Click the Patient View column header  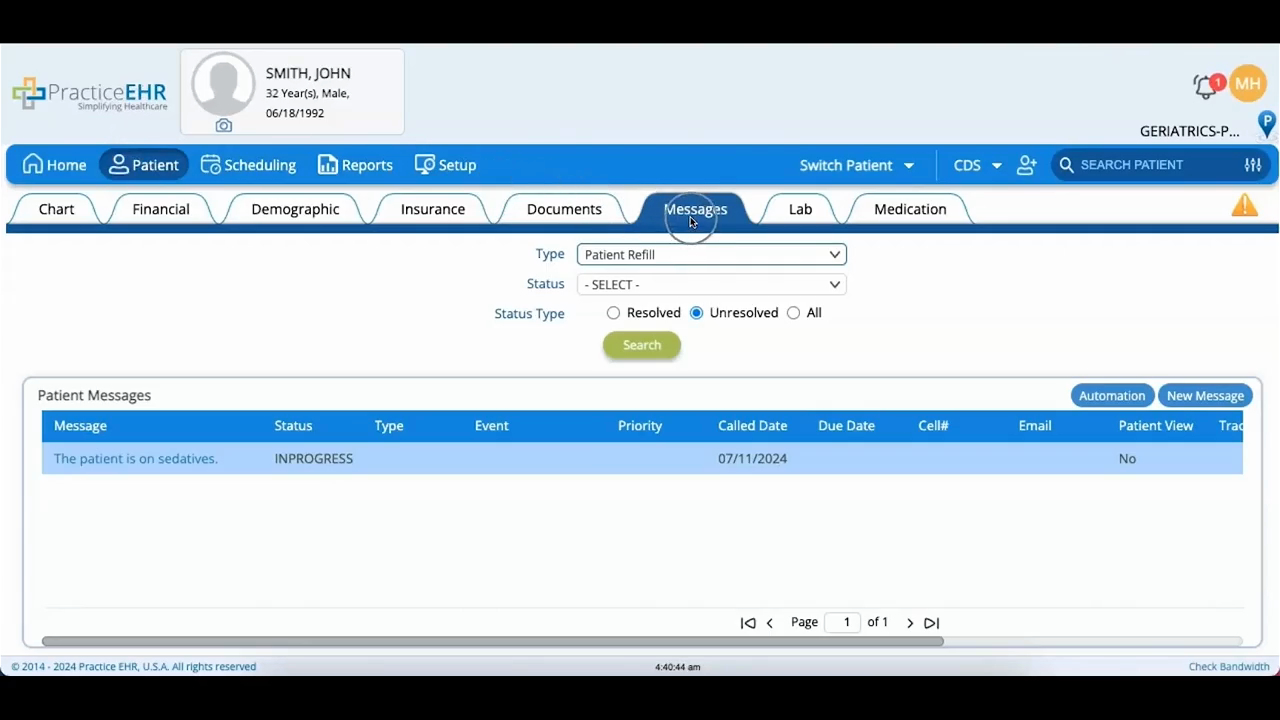click(x=1156, y=426)
